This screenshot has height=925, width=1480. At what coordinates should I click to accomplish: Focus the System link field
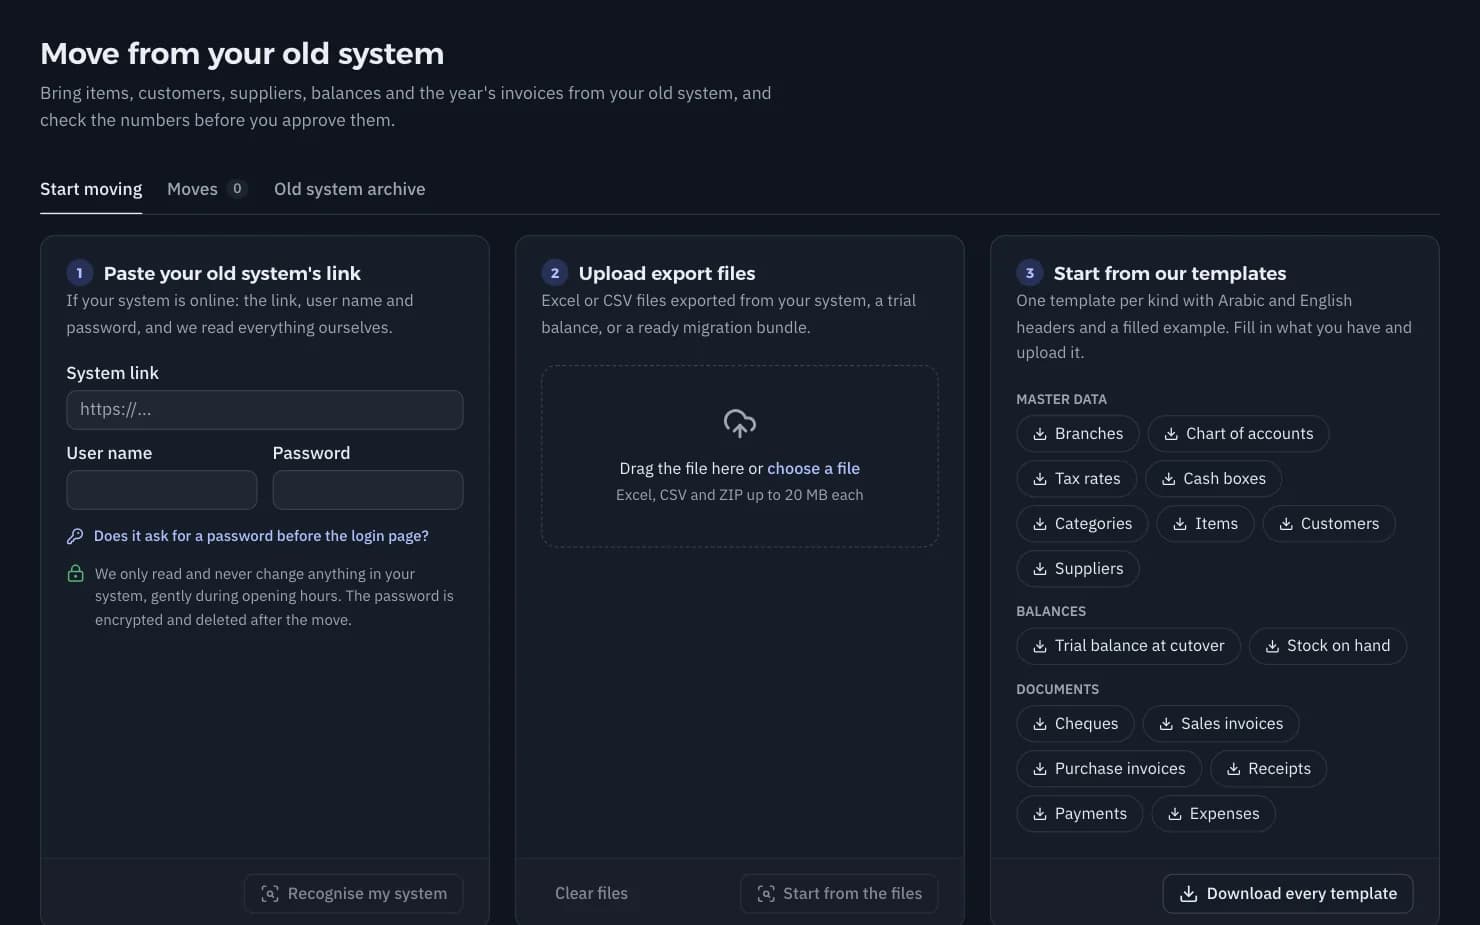[x=265, y=410]
